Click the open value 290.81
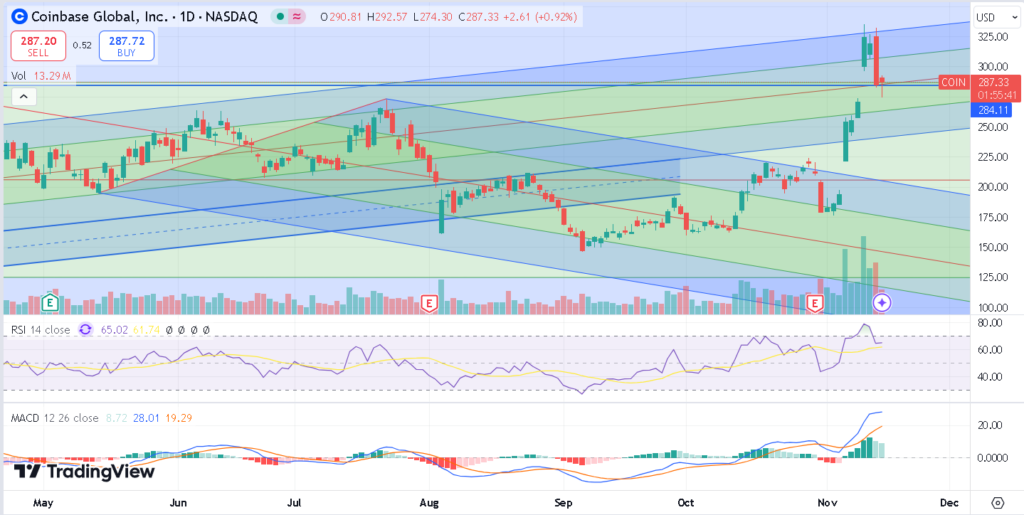Viewport: 1024px width, 515px height. click(347, 18)
